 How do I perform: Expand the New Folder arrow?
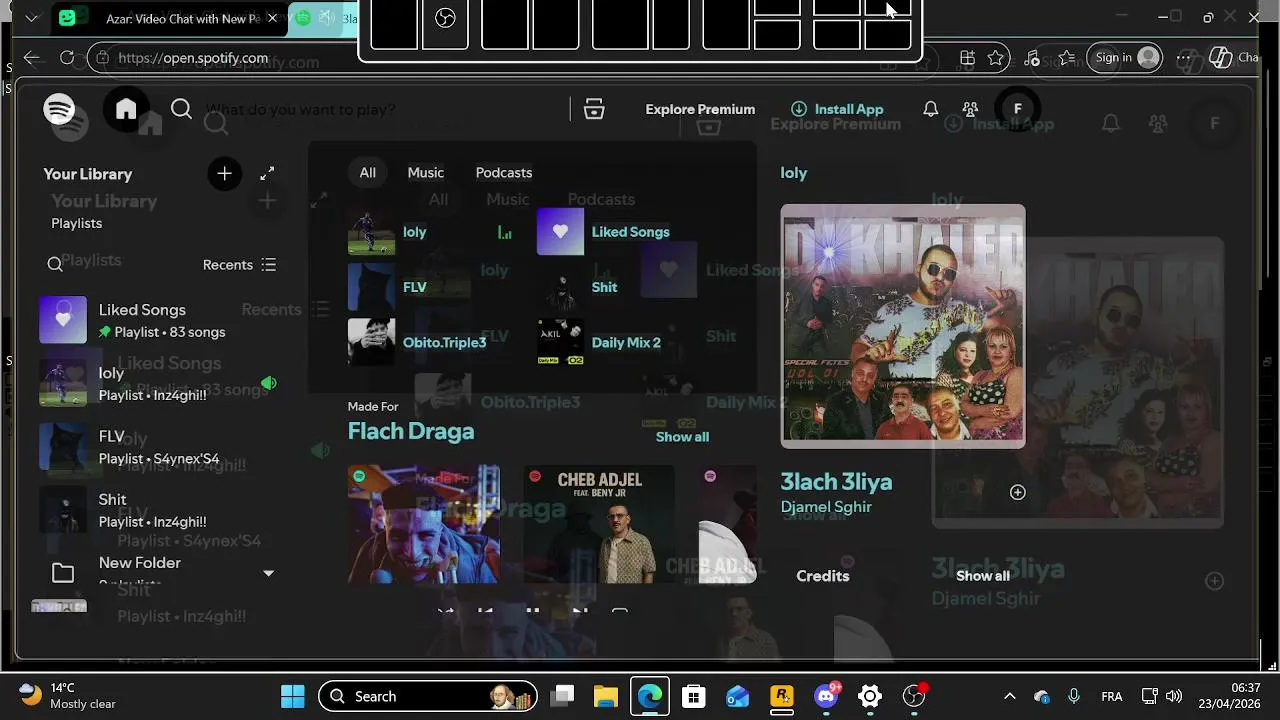point(268,573)
